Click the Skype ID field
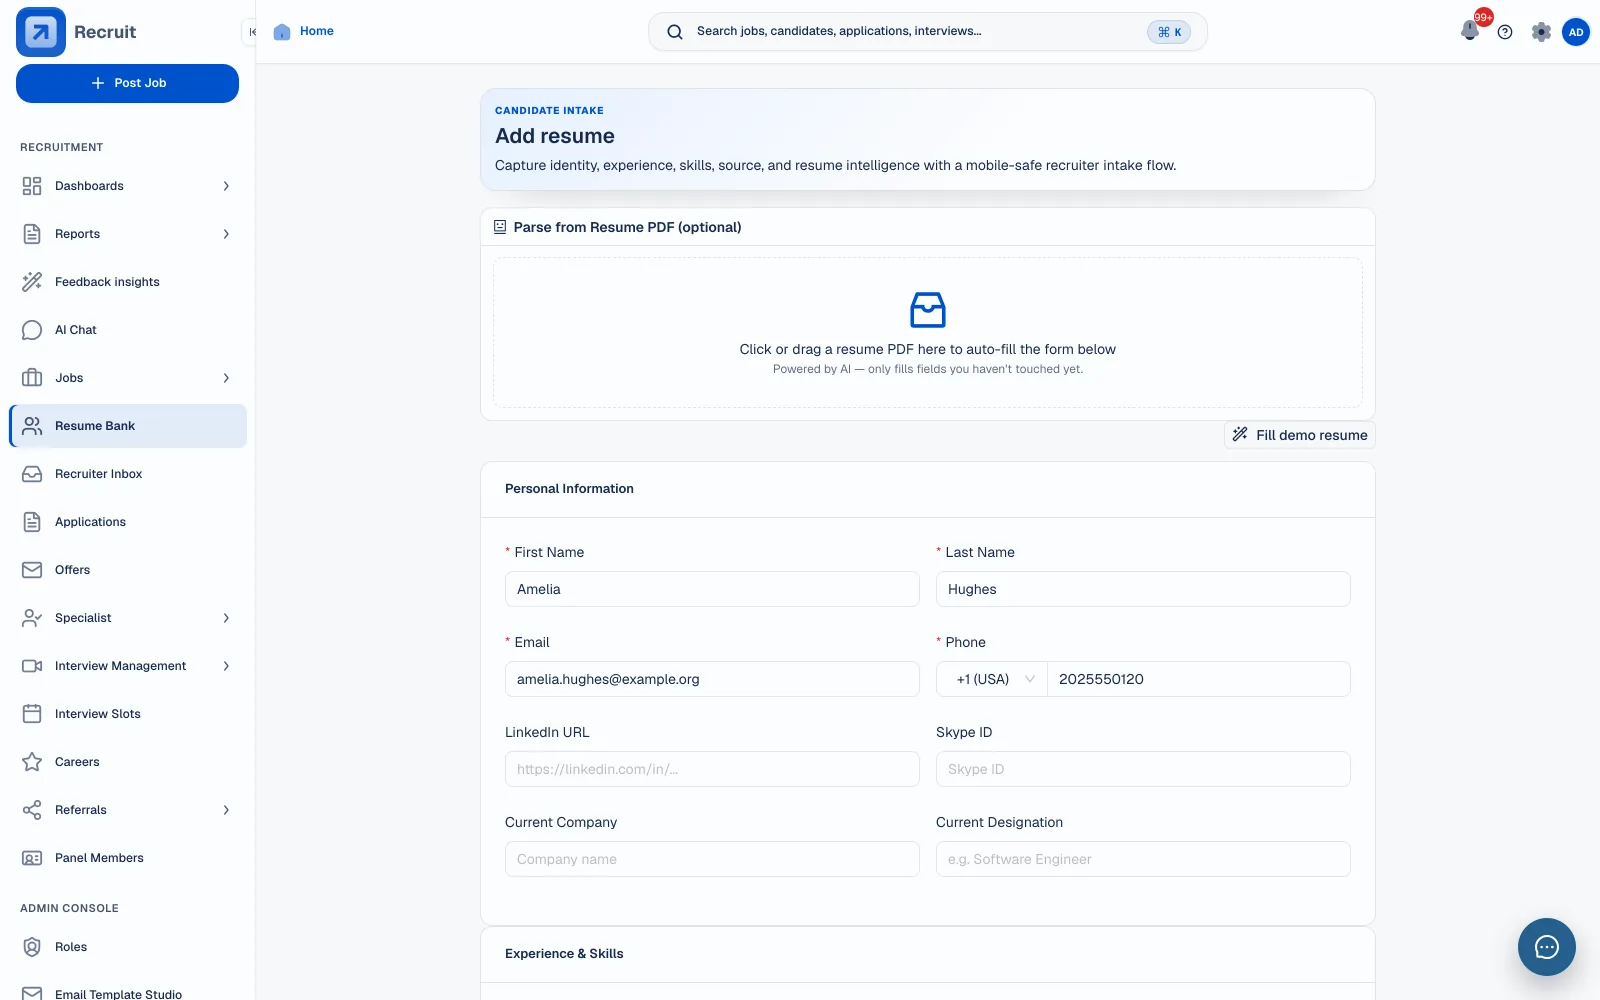The height and width of the screenshot is (1000, 1600). point(1143,769)
